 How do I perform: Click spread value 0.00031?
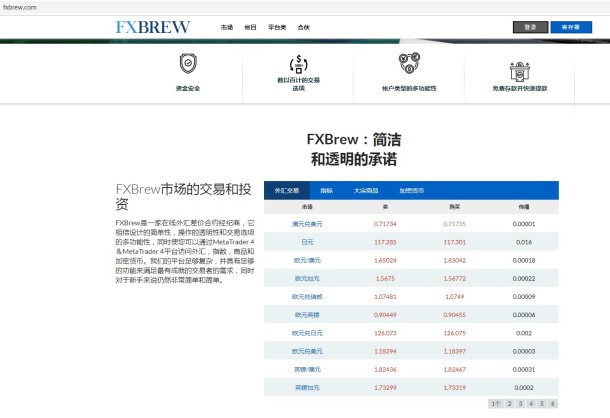tap(524, 369)
